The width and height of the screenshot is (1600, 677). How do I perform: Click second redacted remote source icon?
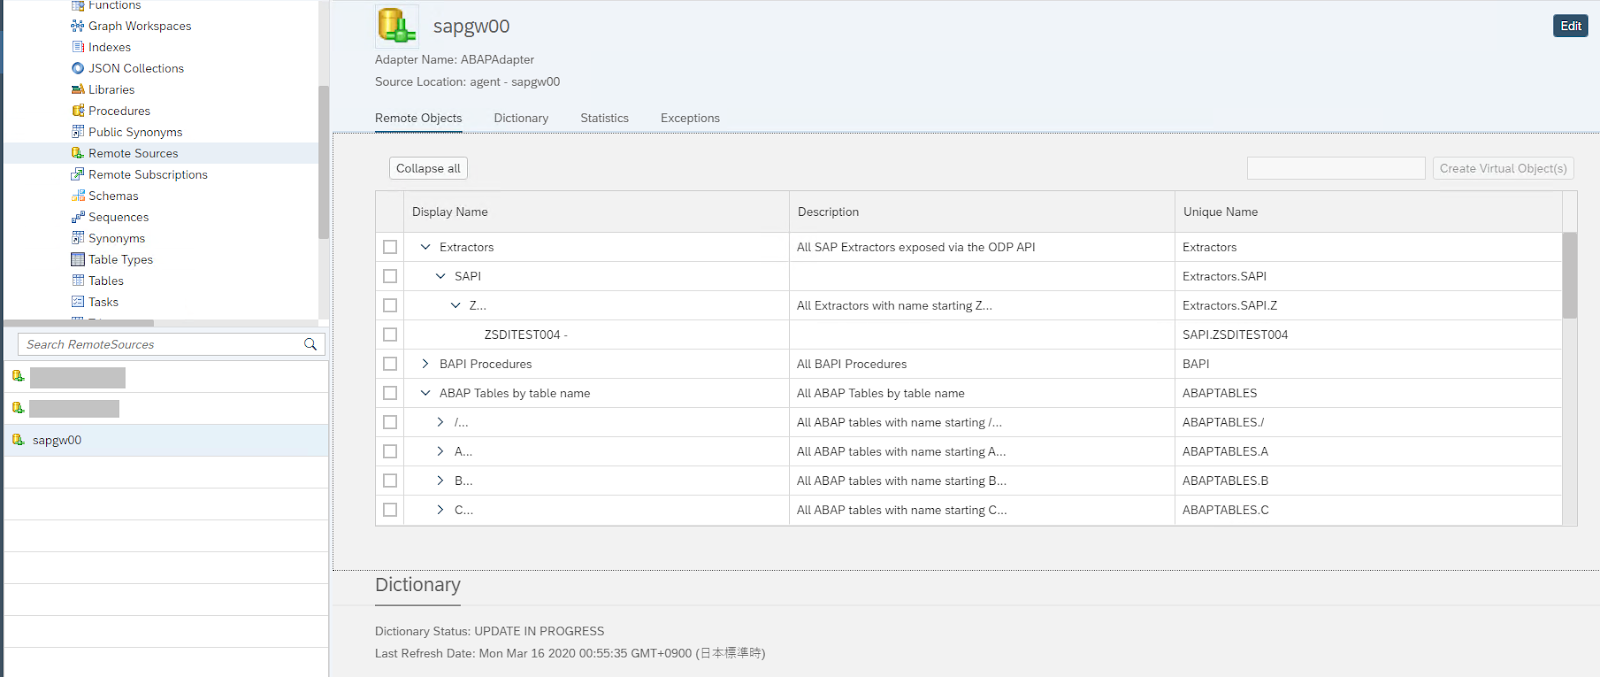(18, 408)
